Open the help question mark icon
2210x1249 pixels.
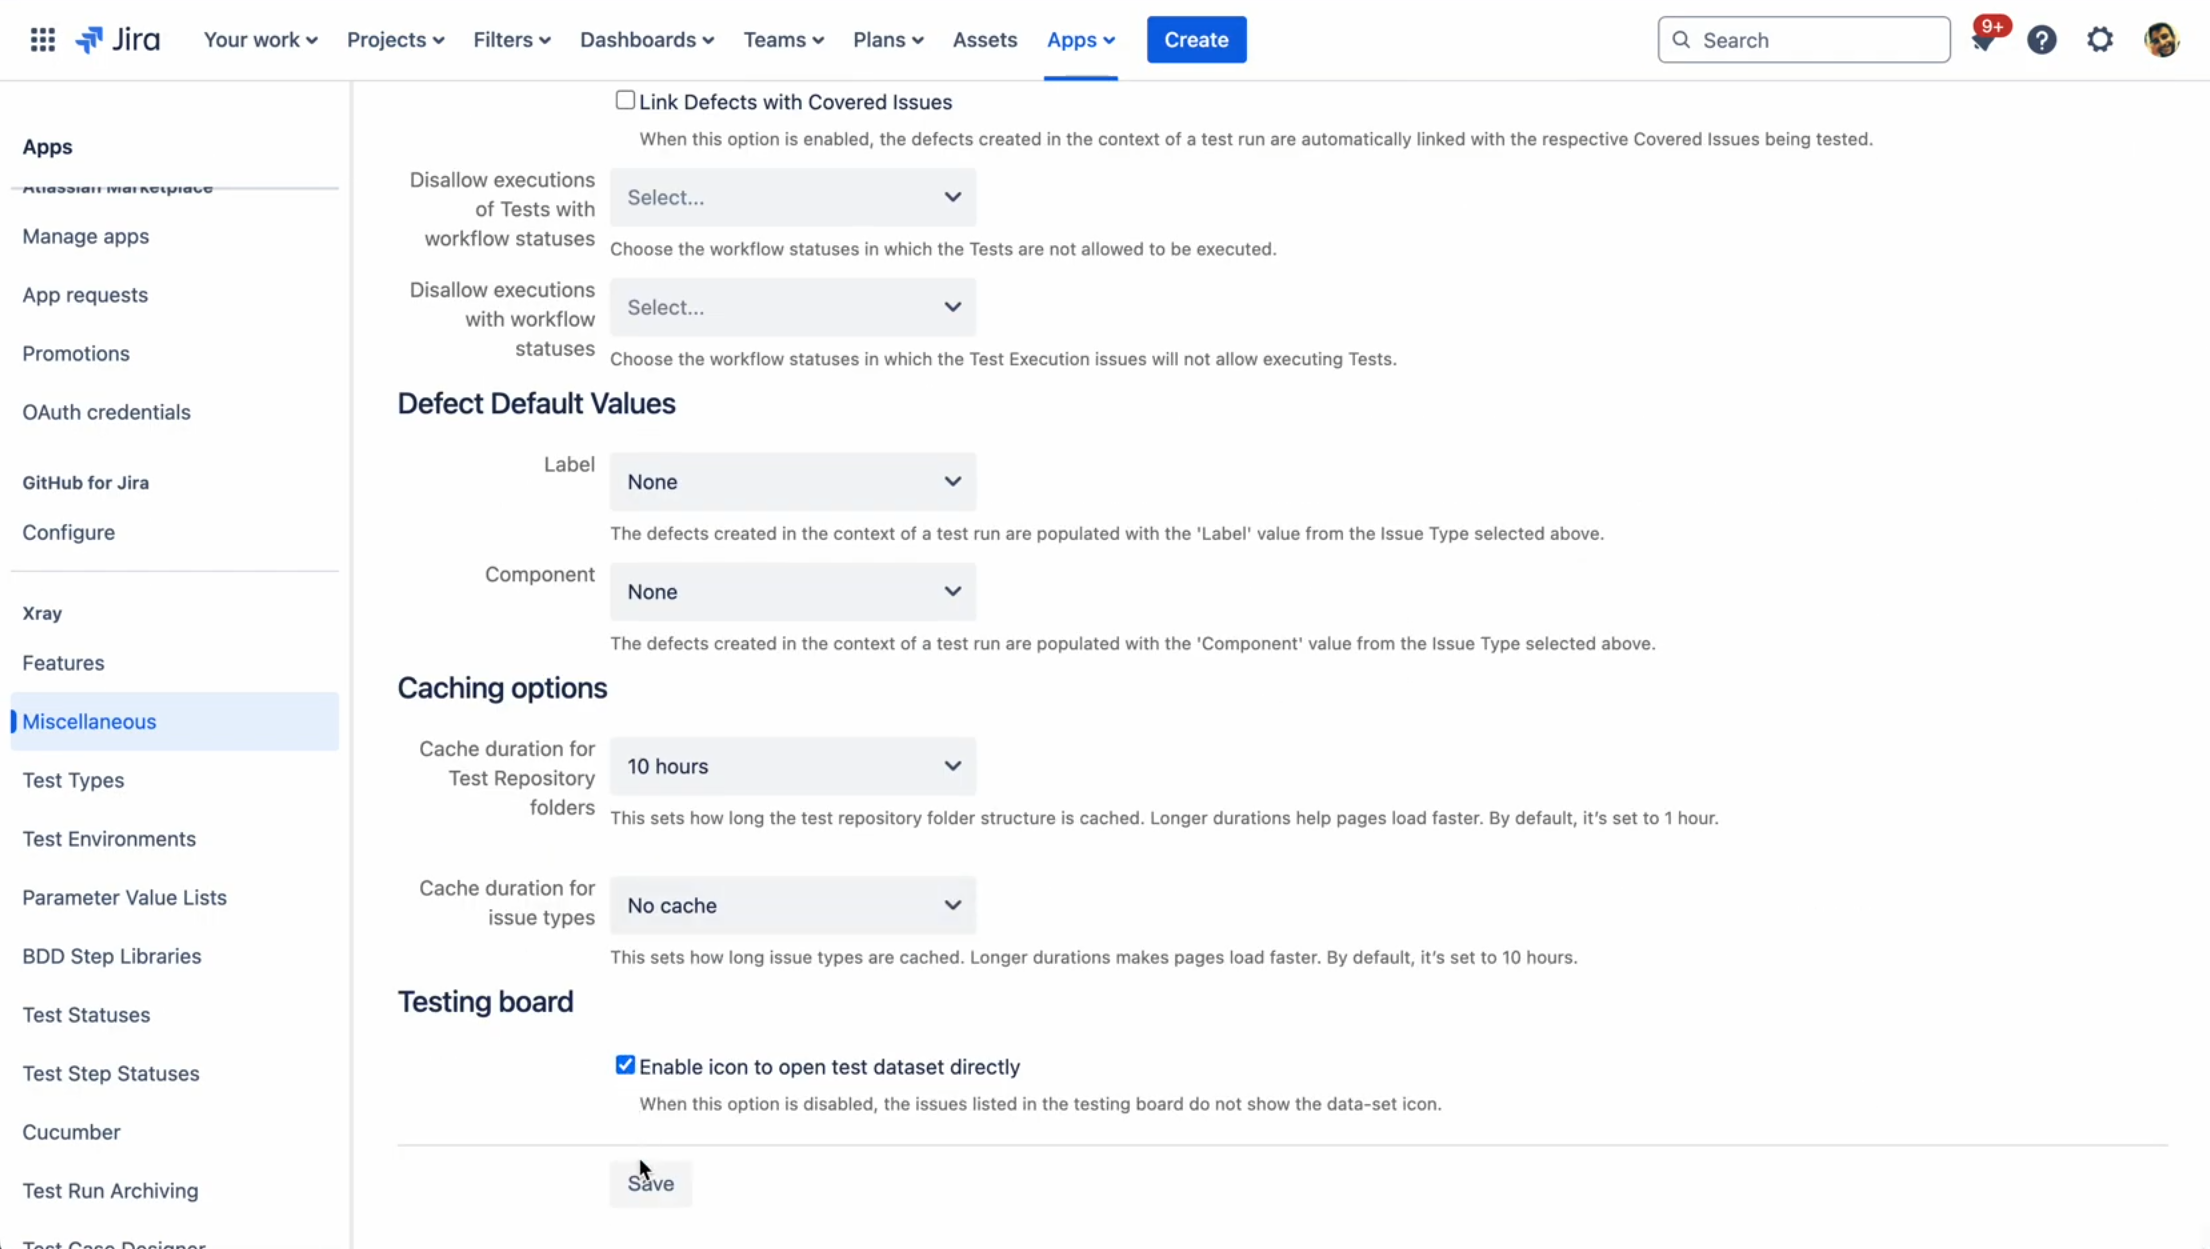[x=2041, y=40]
